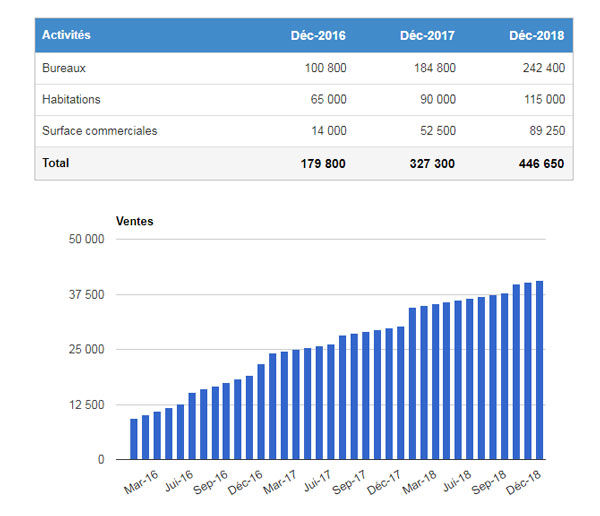Click the Déc-17 axis label
Screen dimensions: 600x516
click(x=383, y=482)
